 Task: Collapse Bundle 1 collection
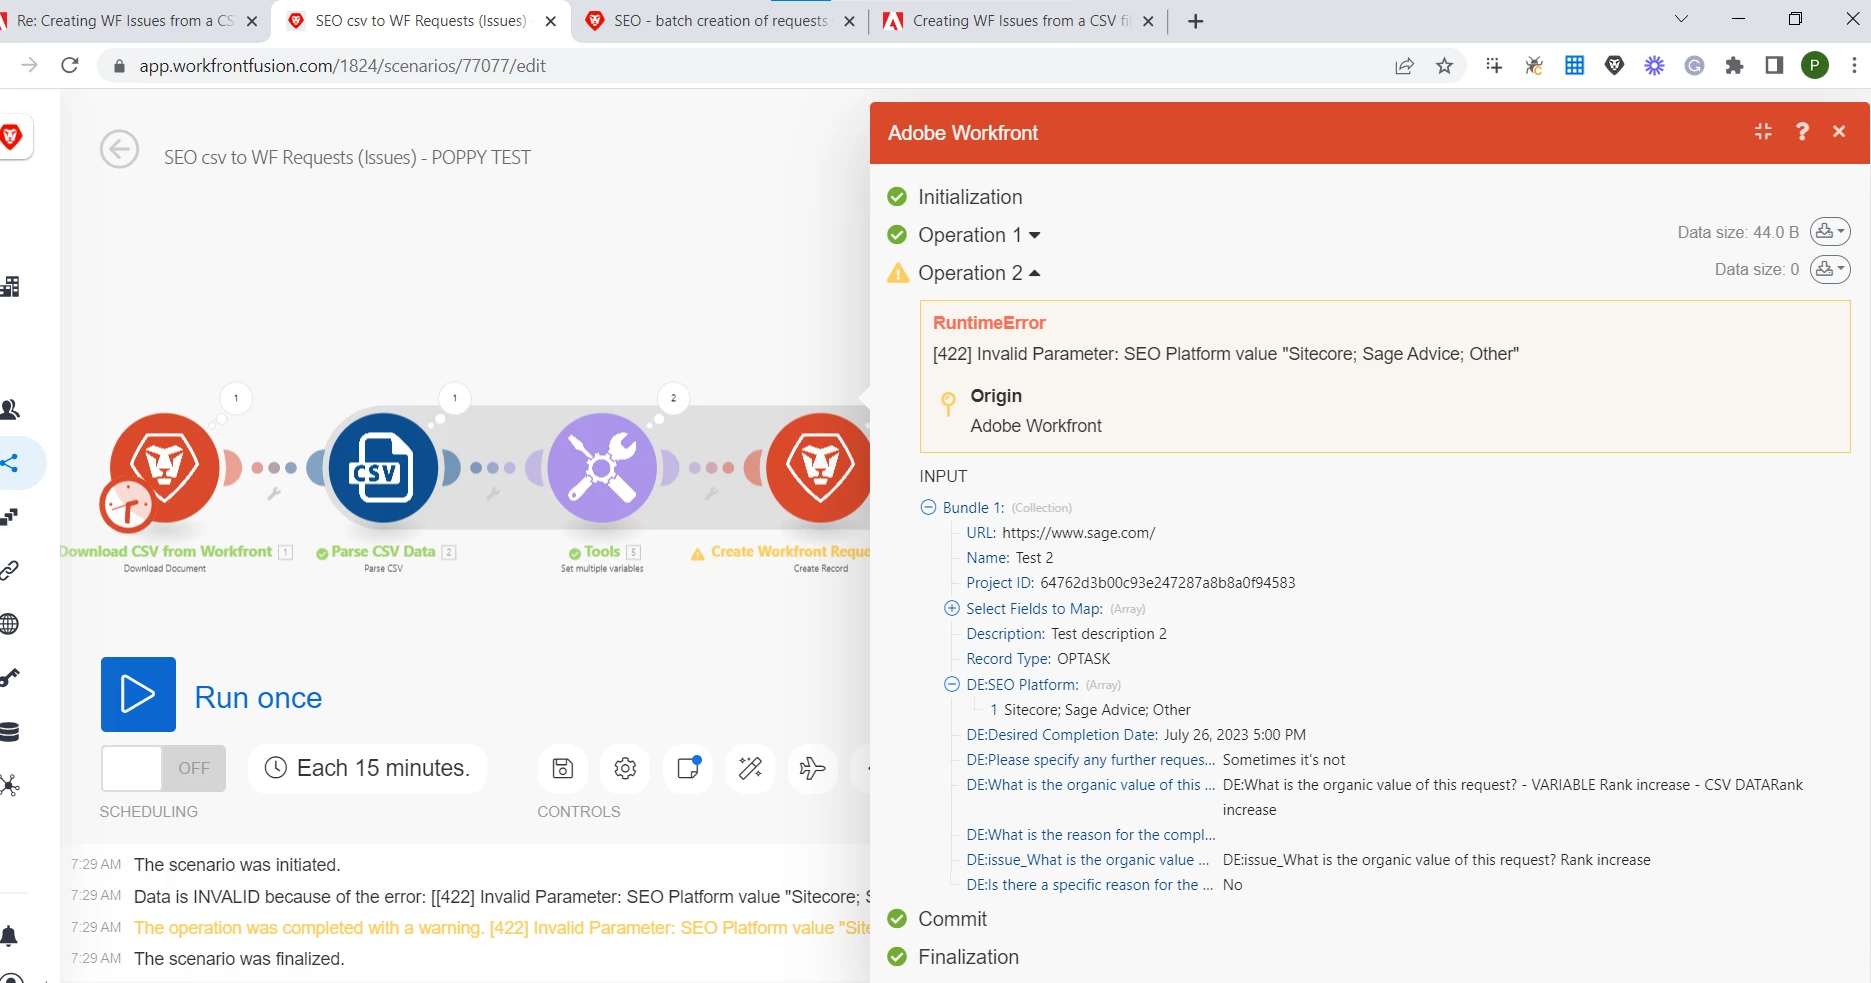coord(928,507)
